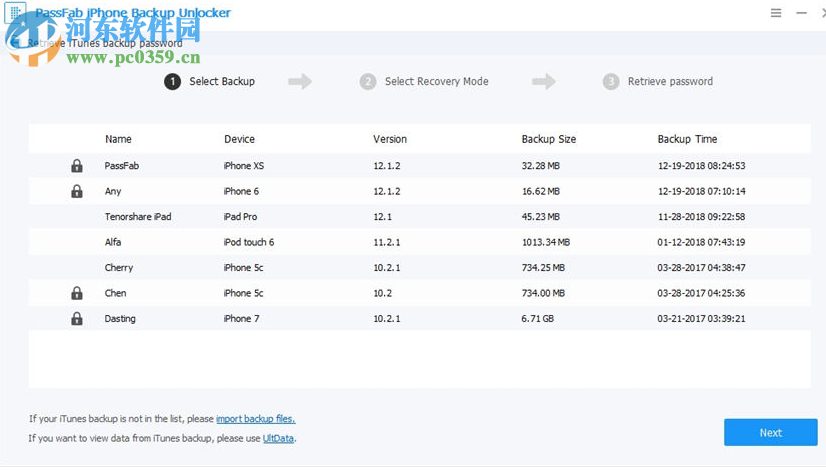Click the iPhone 7 device cell
The width and height of the screenshot is (826, 470).
click(241, 319)
